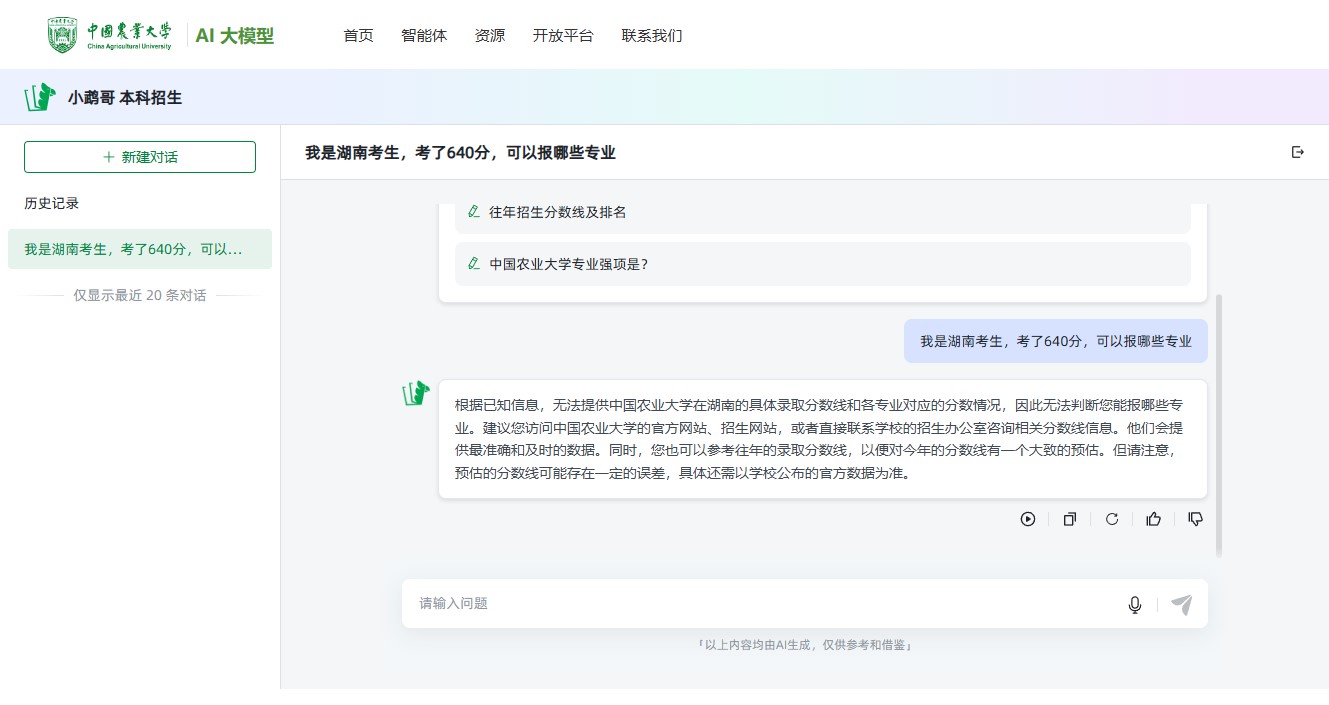Click the 小鹅哥 本科招生 banner title
This screenshot has width=1329, height=705.
pos(125,98)
